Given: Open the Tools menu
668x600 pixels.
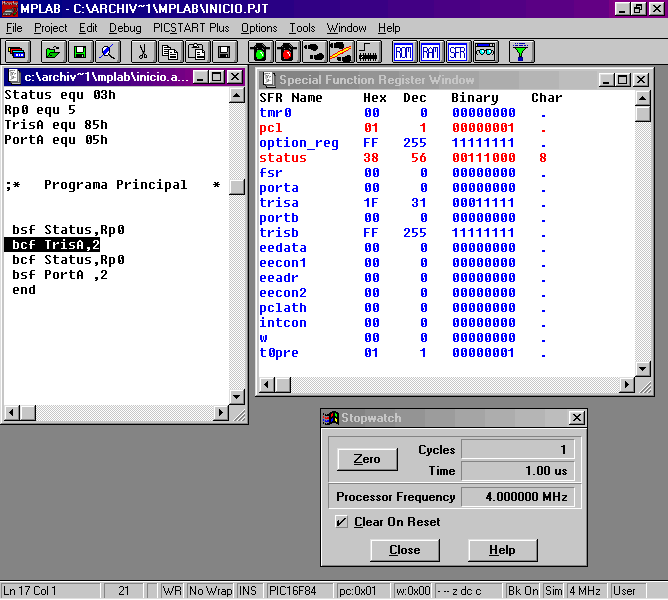Looking at the screenshot, I should click(x=302, y=28).
